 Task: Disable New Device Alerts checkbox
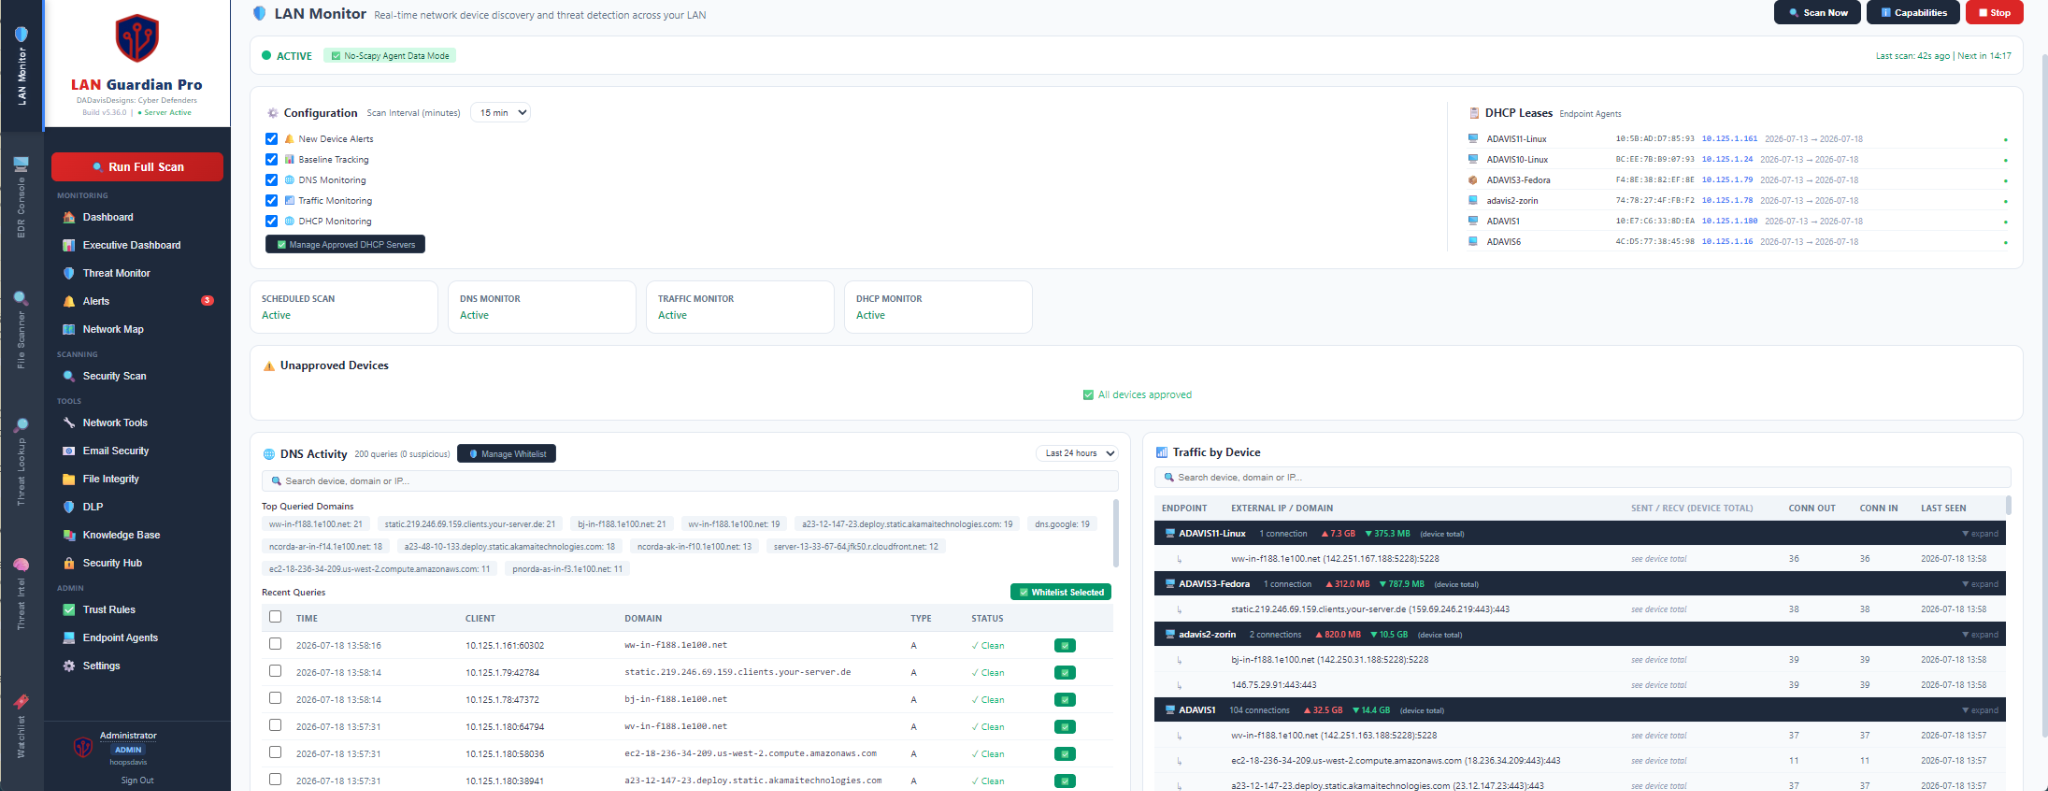pos(271,139)
